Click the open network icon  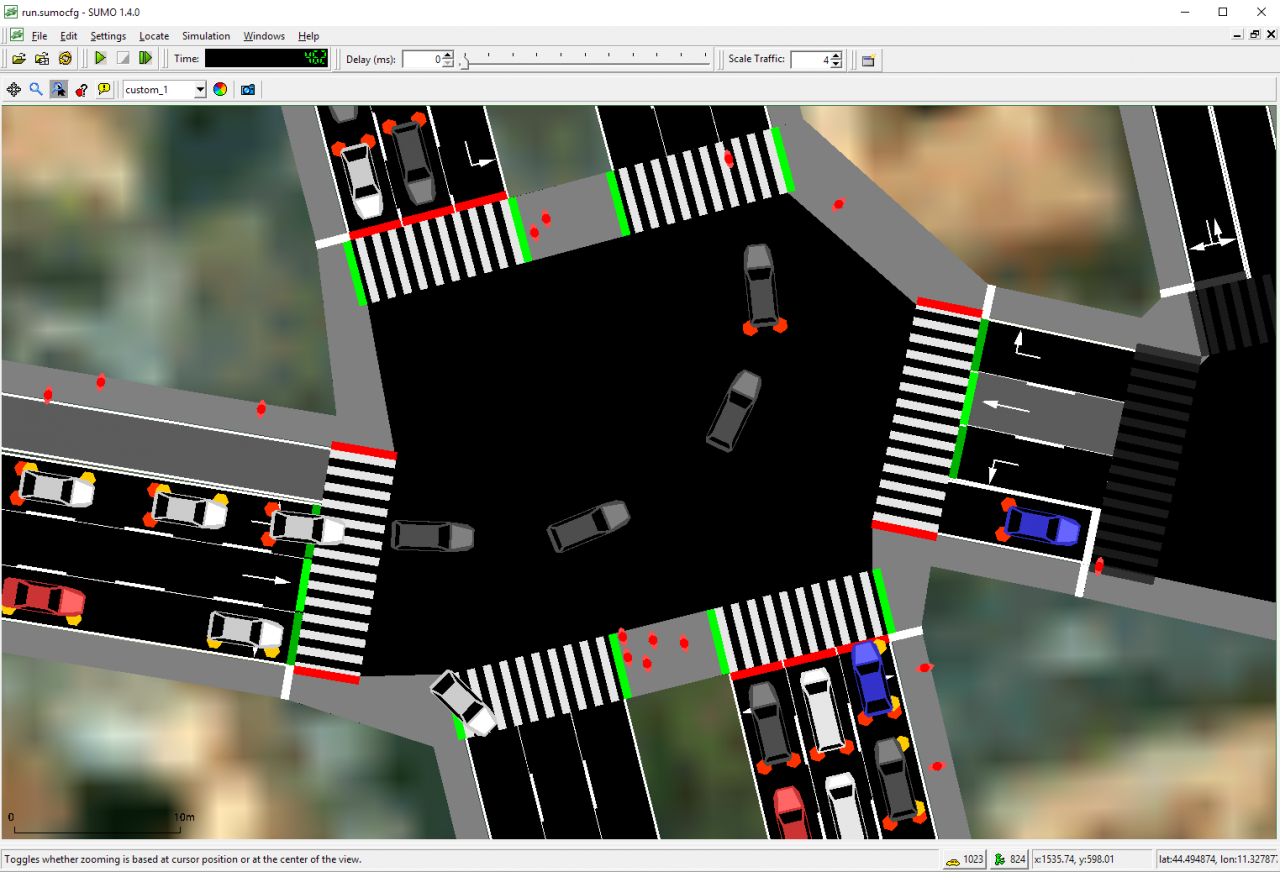coord(42,59)
